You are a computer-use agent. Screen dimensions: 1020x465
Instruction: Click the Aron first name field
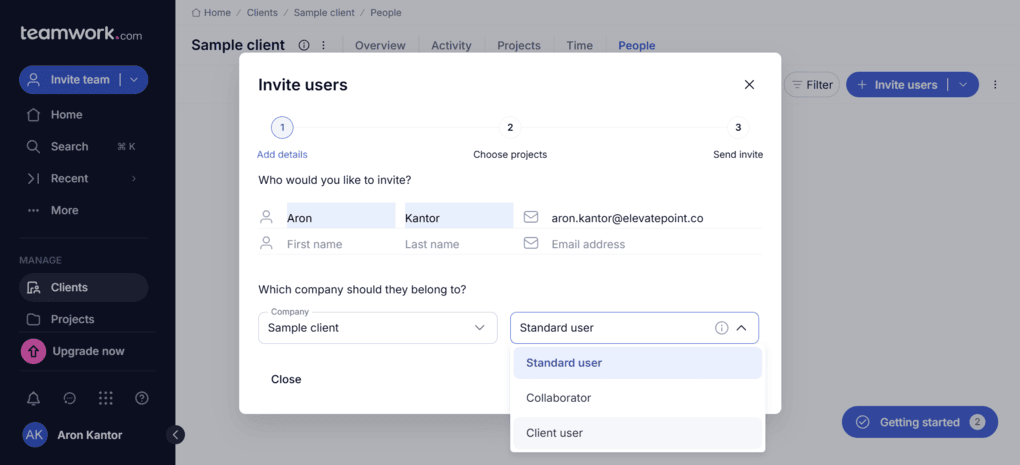(x=341, y=217)
